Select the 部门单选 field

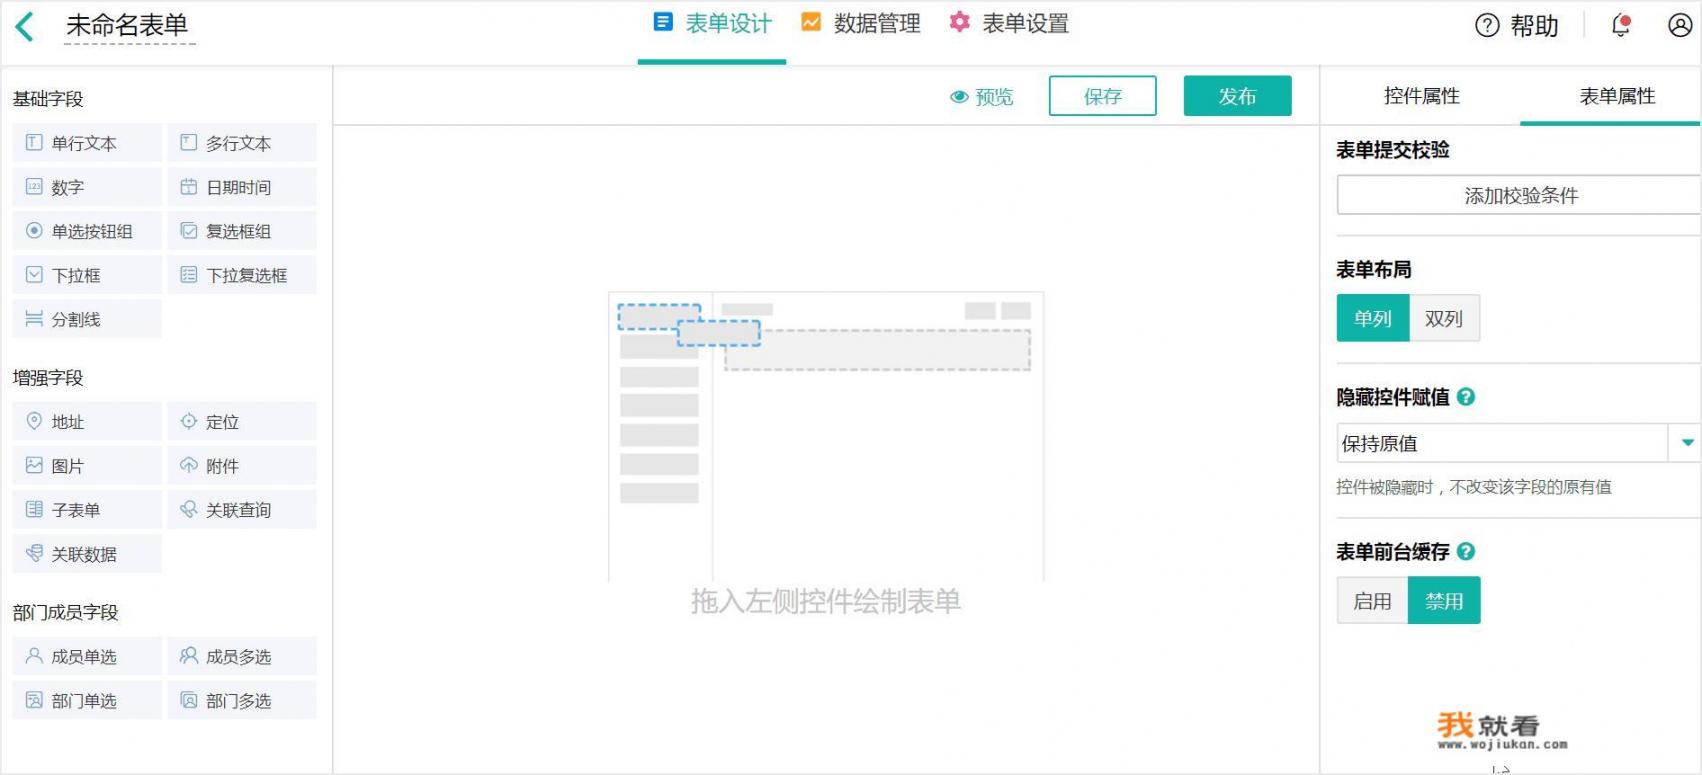point(87,701)
